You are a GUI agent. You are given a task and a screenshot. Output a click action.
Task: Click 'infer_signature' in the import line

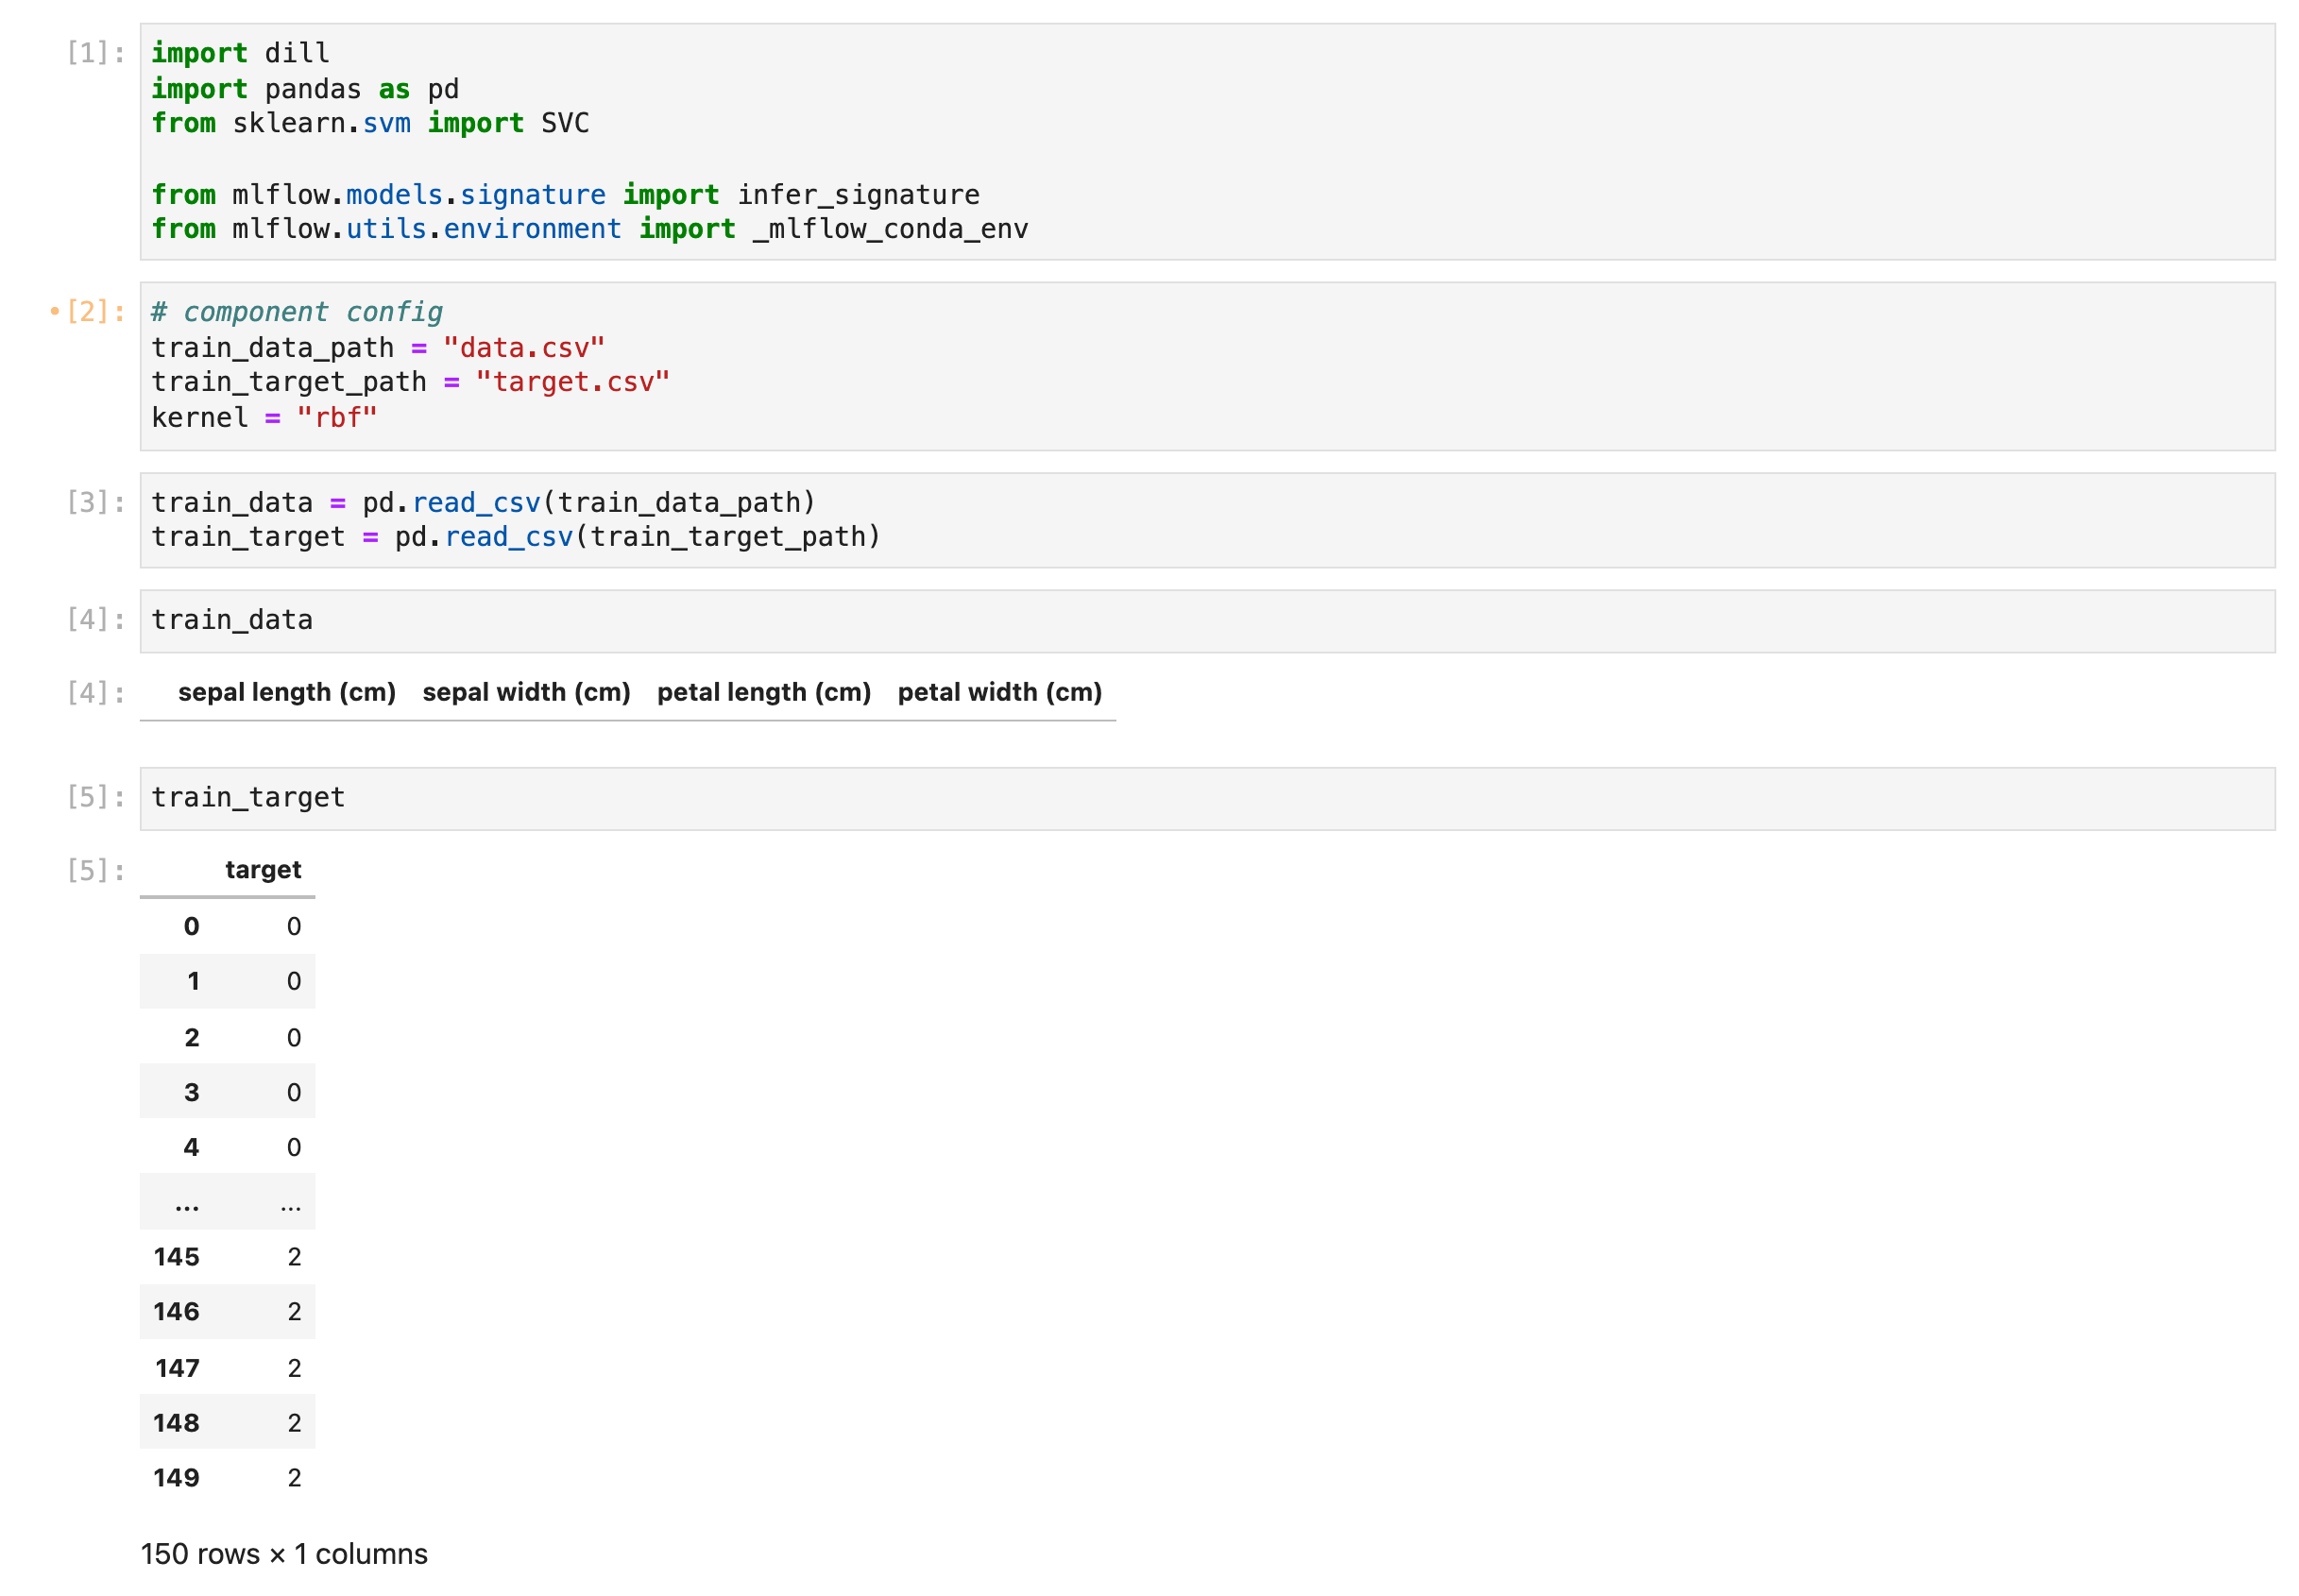pos(859,195)
